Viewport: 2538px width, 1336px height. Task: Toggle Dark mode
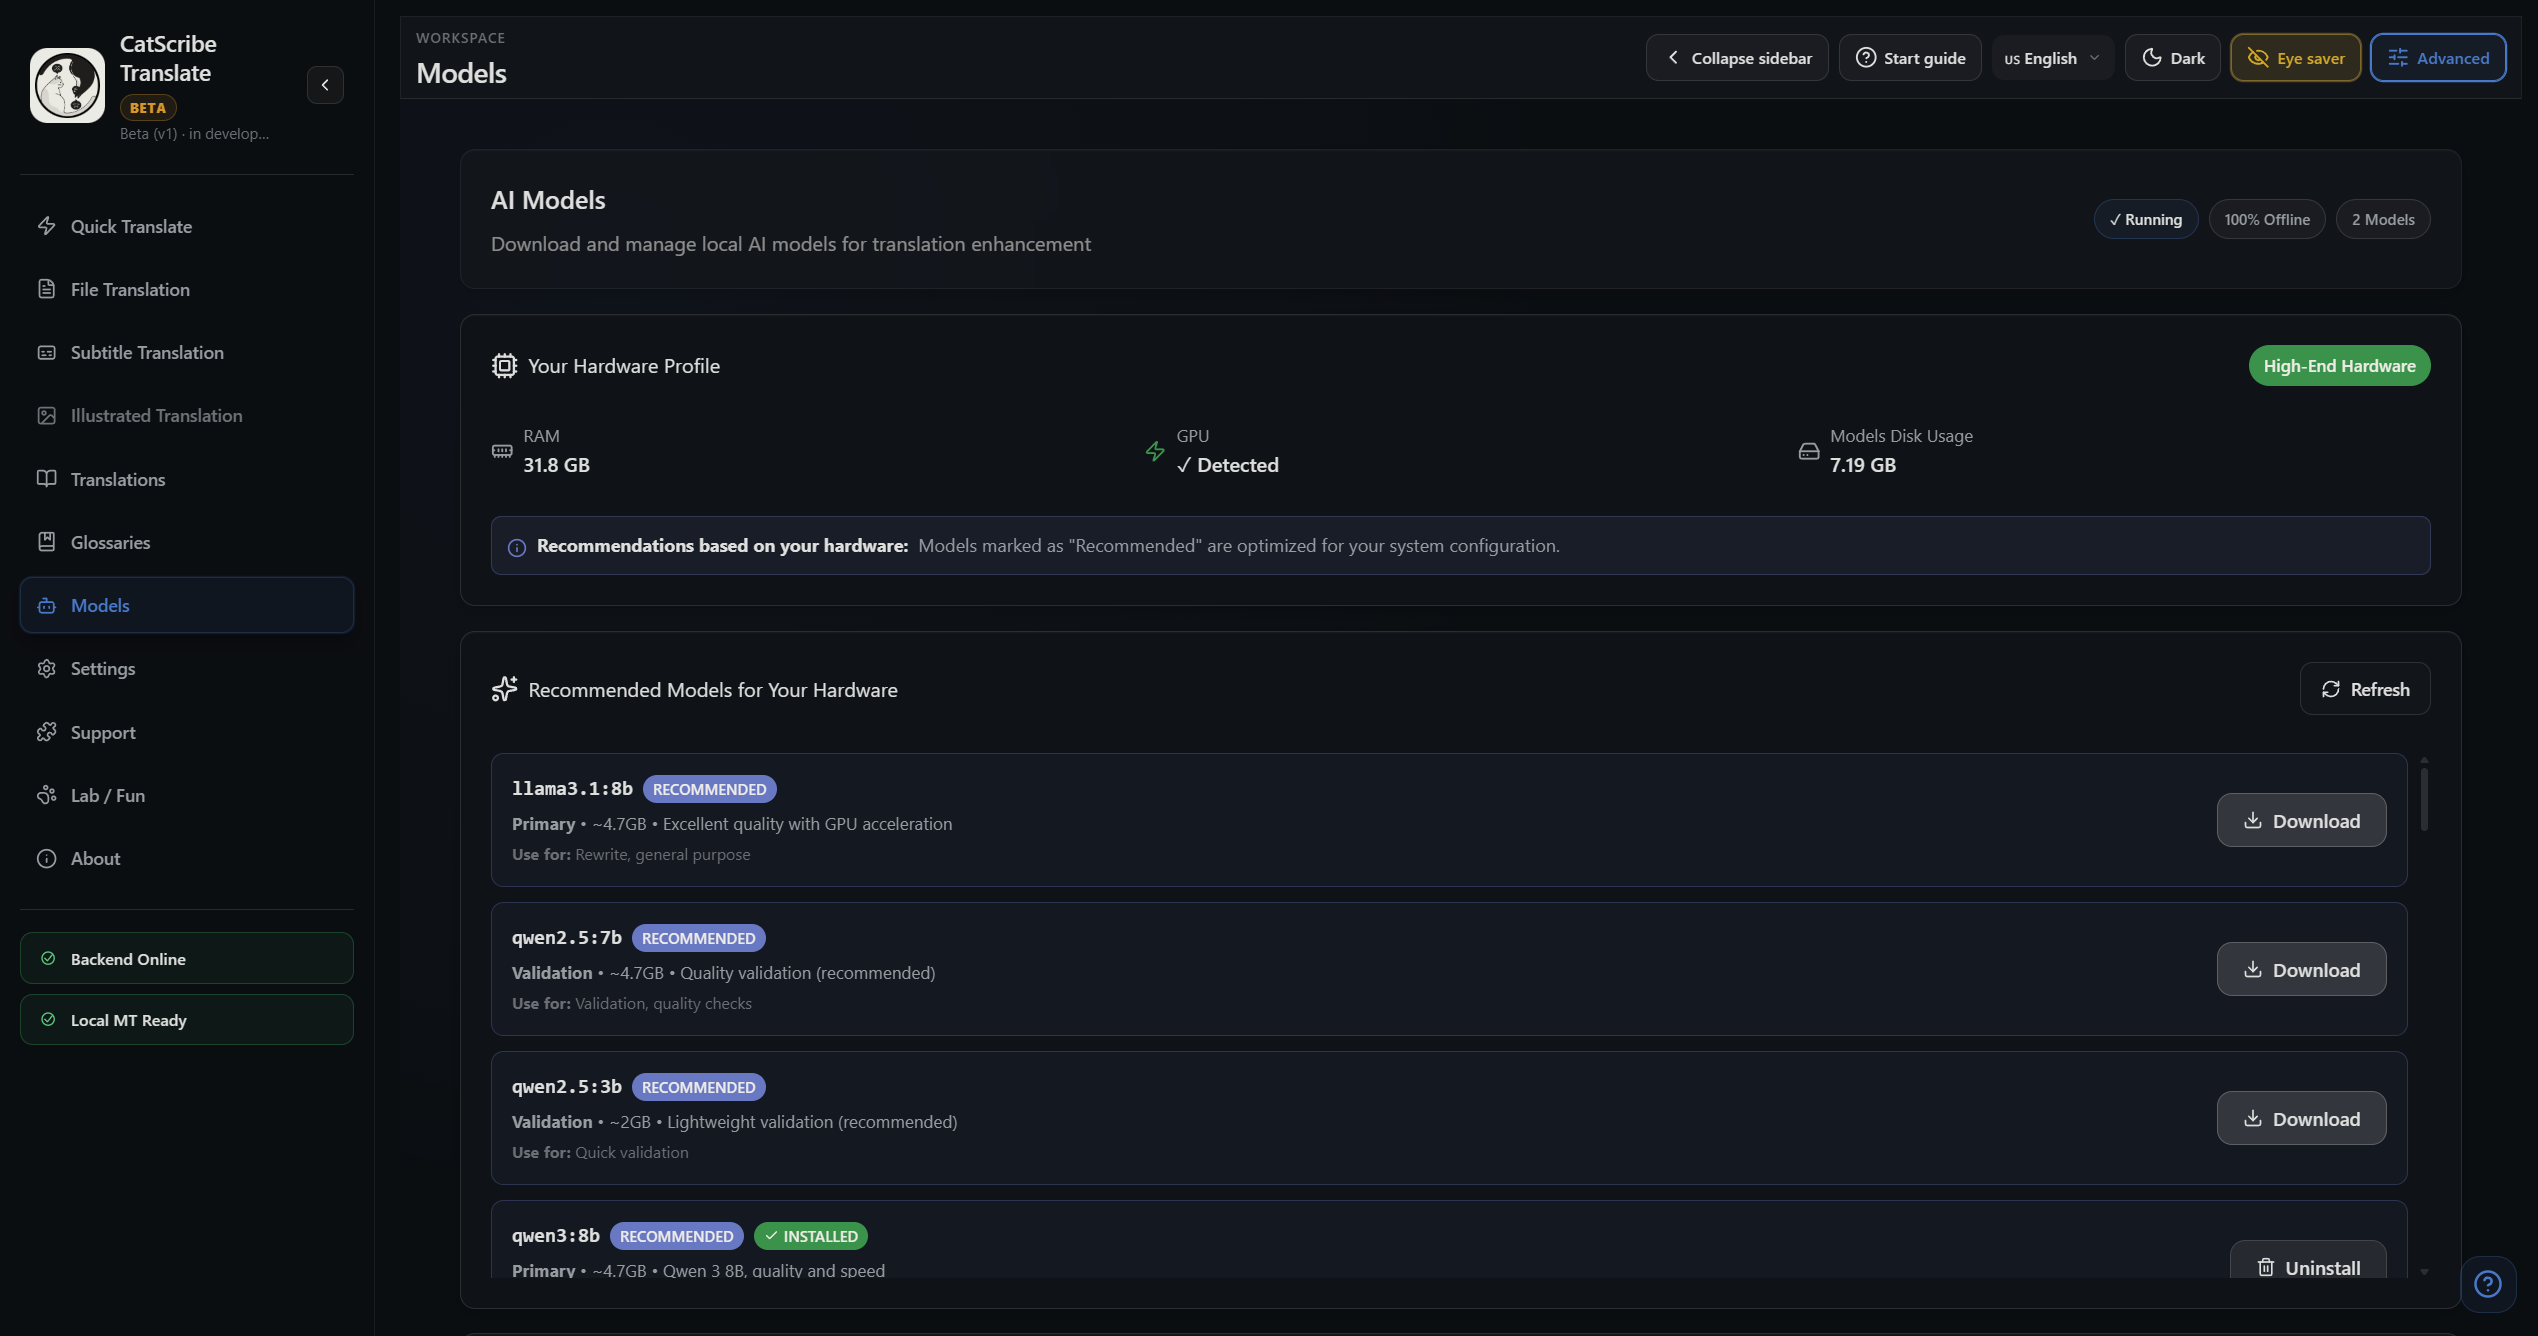[2172, 57]
